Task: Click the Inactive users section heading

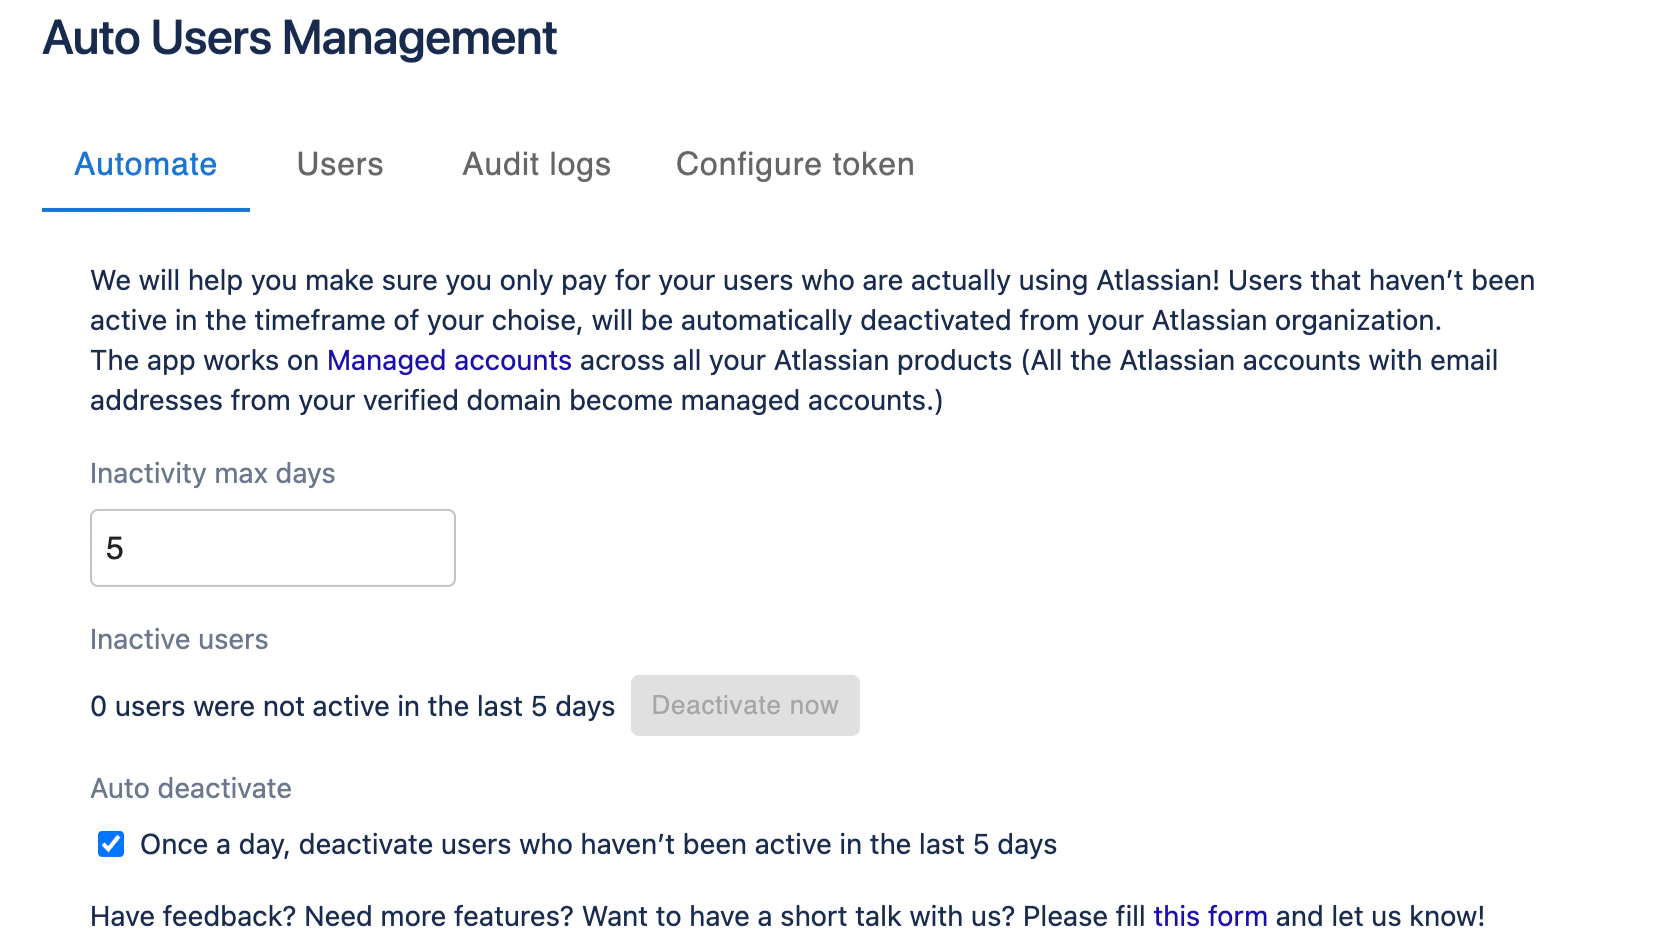Action: [179, 639]
